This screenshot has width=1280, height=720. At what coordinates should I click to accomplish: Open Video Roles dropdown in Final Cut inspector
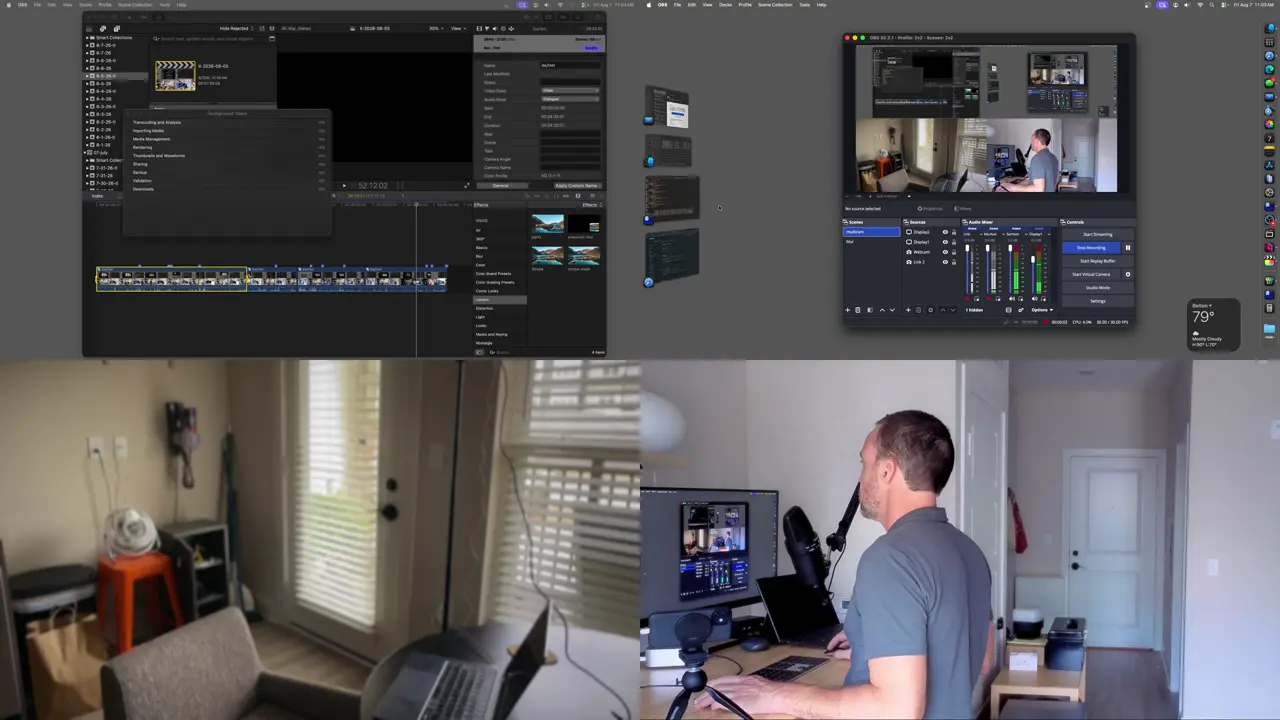(x=570, y=90)
